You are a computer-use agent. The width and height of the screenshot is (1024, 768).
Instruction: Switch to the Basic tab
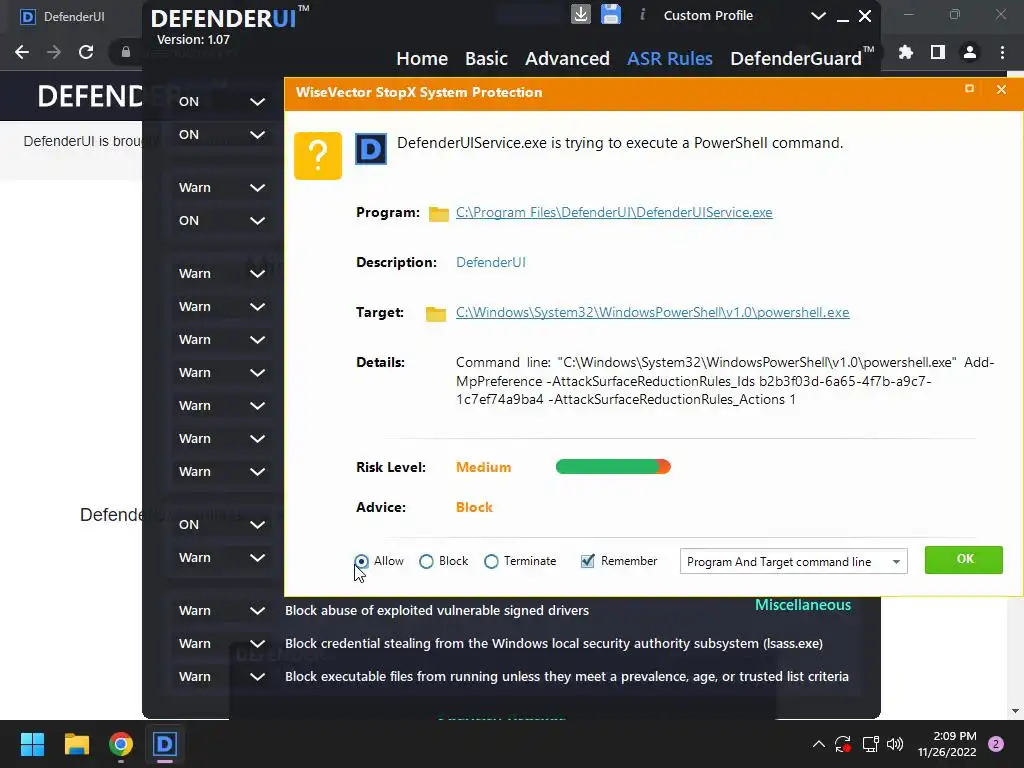coord(487,59)
